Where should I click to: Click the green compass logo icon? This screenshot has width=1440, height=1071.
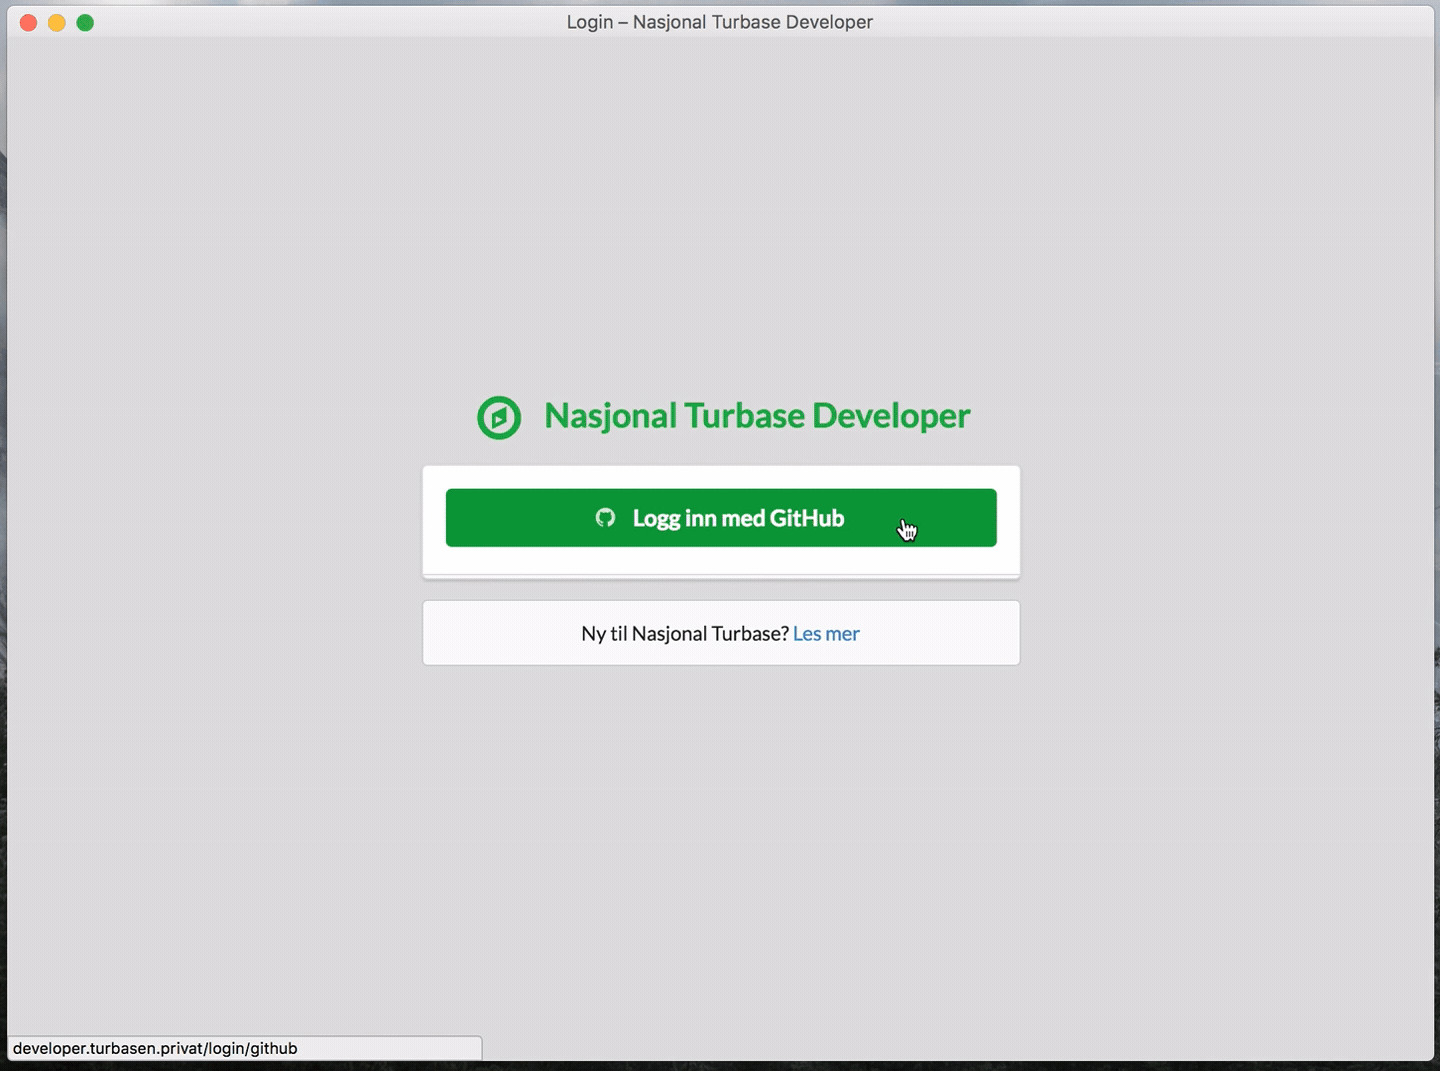pos(499,418)
